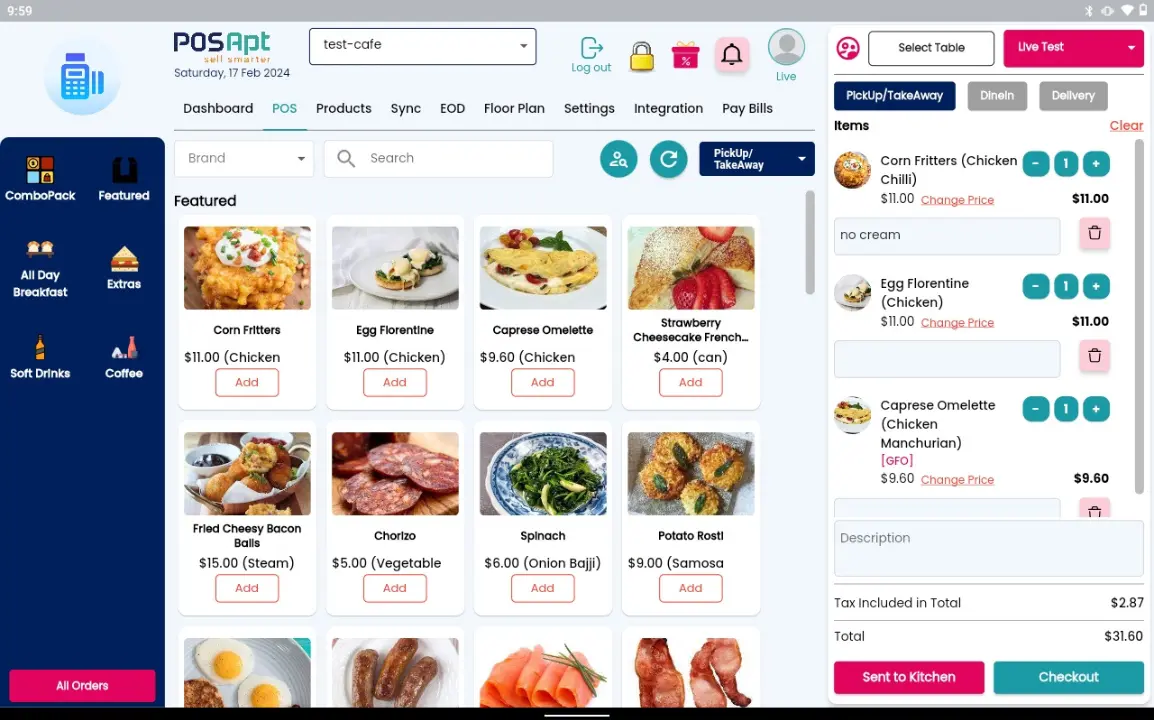Viewport: 1154px width, 720px height.
Task: Switch order type to Delivery
Action: tap(1072, 96)
